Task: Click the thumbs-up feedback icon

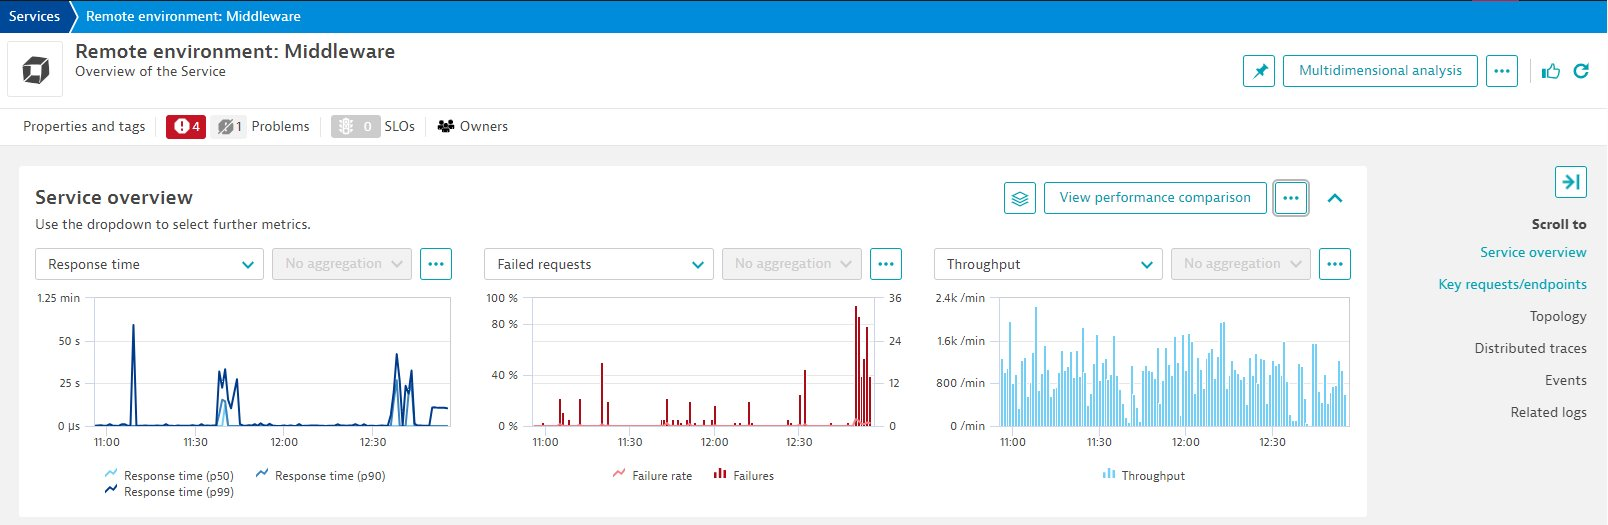Action: [x=1551, y=71]
